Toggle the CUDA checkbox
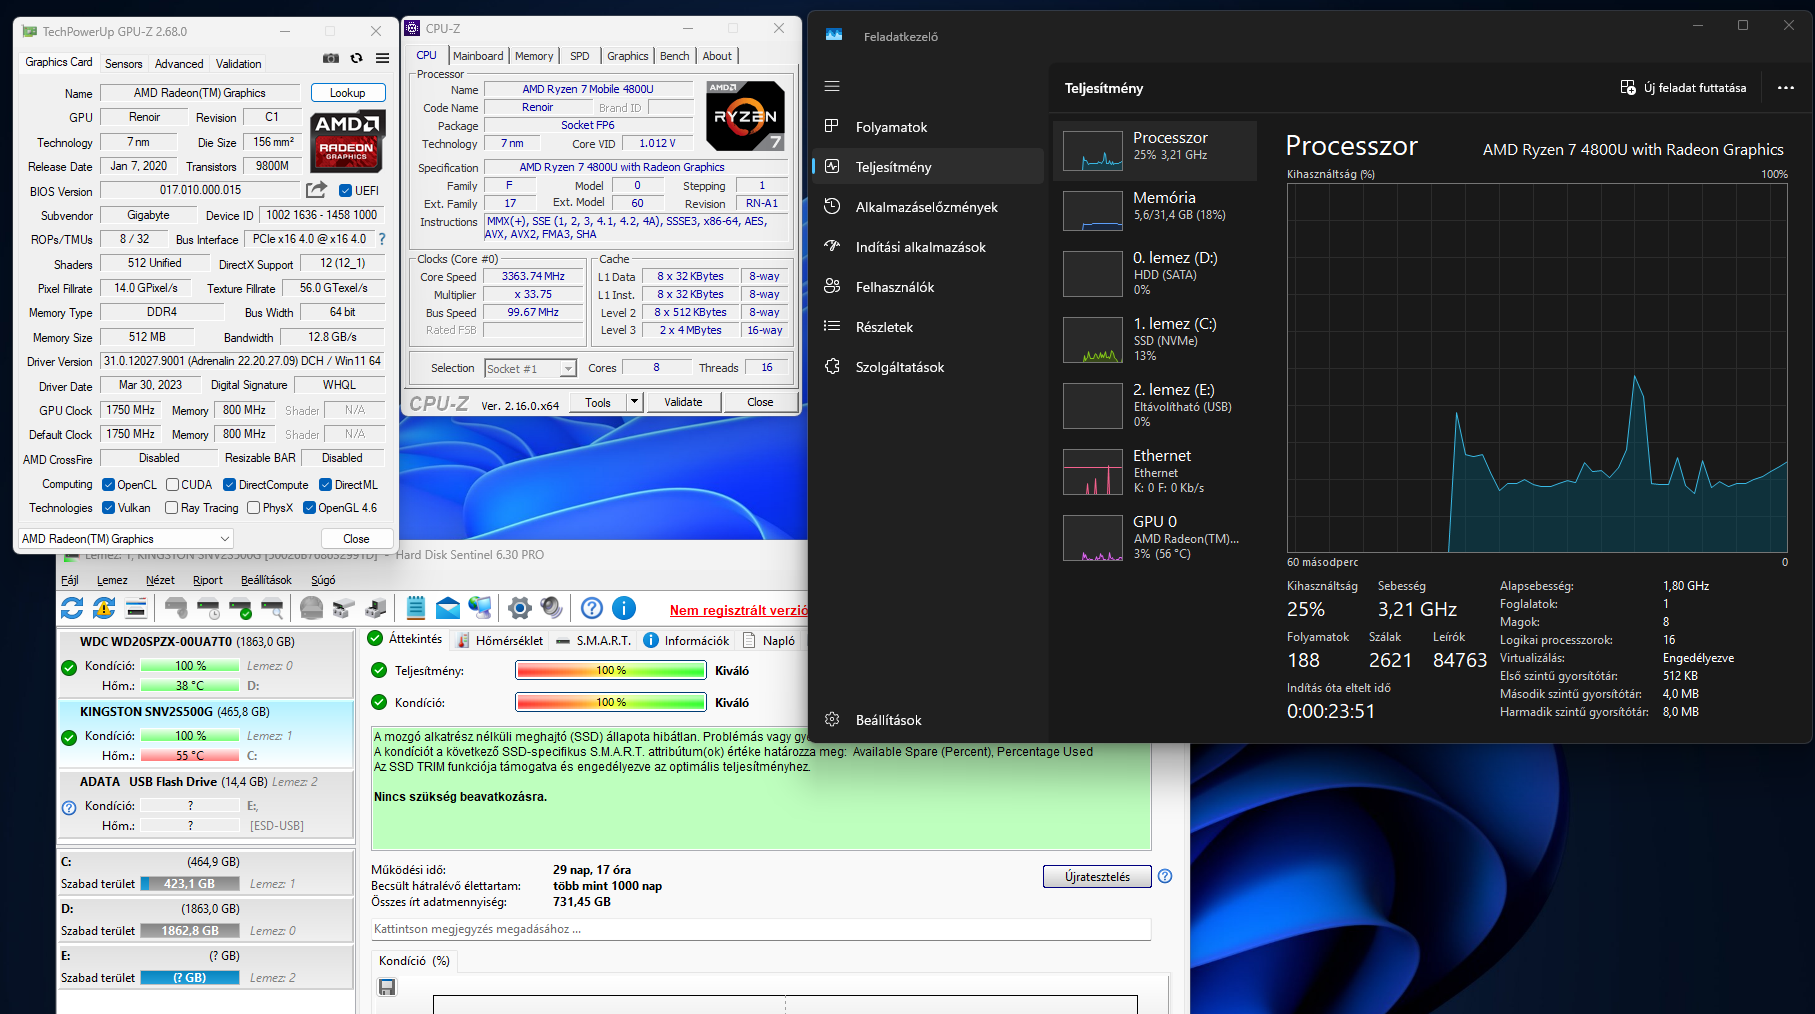Image resolution: width=1815 pixels, height=1014 pixels. (172, 485)
